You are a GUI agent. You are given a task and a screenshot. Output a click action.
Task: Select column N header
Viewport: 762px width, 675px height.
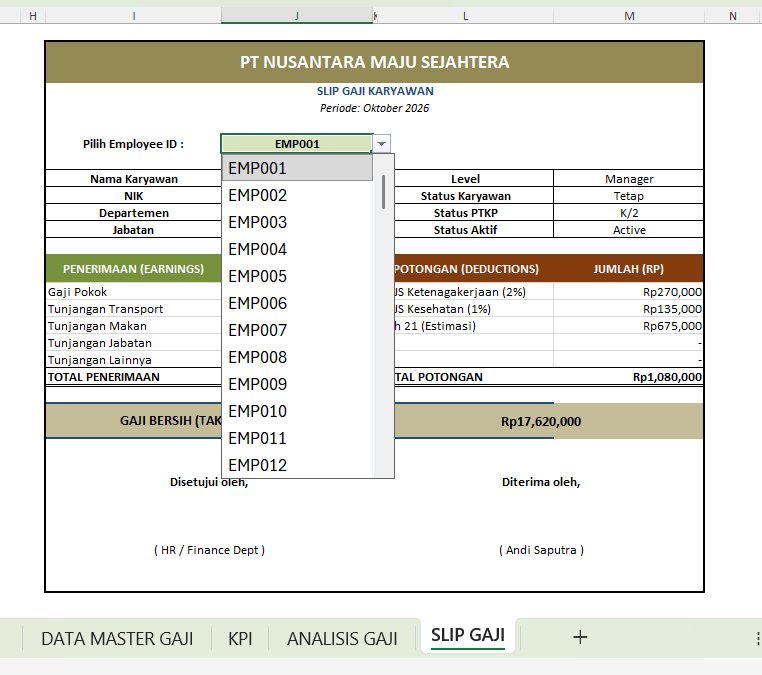[x=733, y=16]
